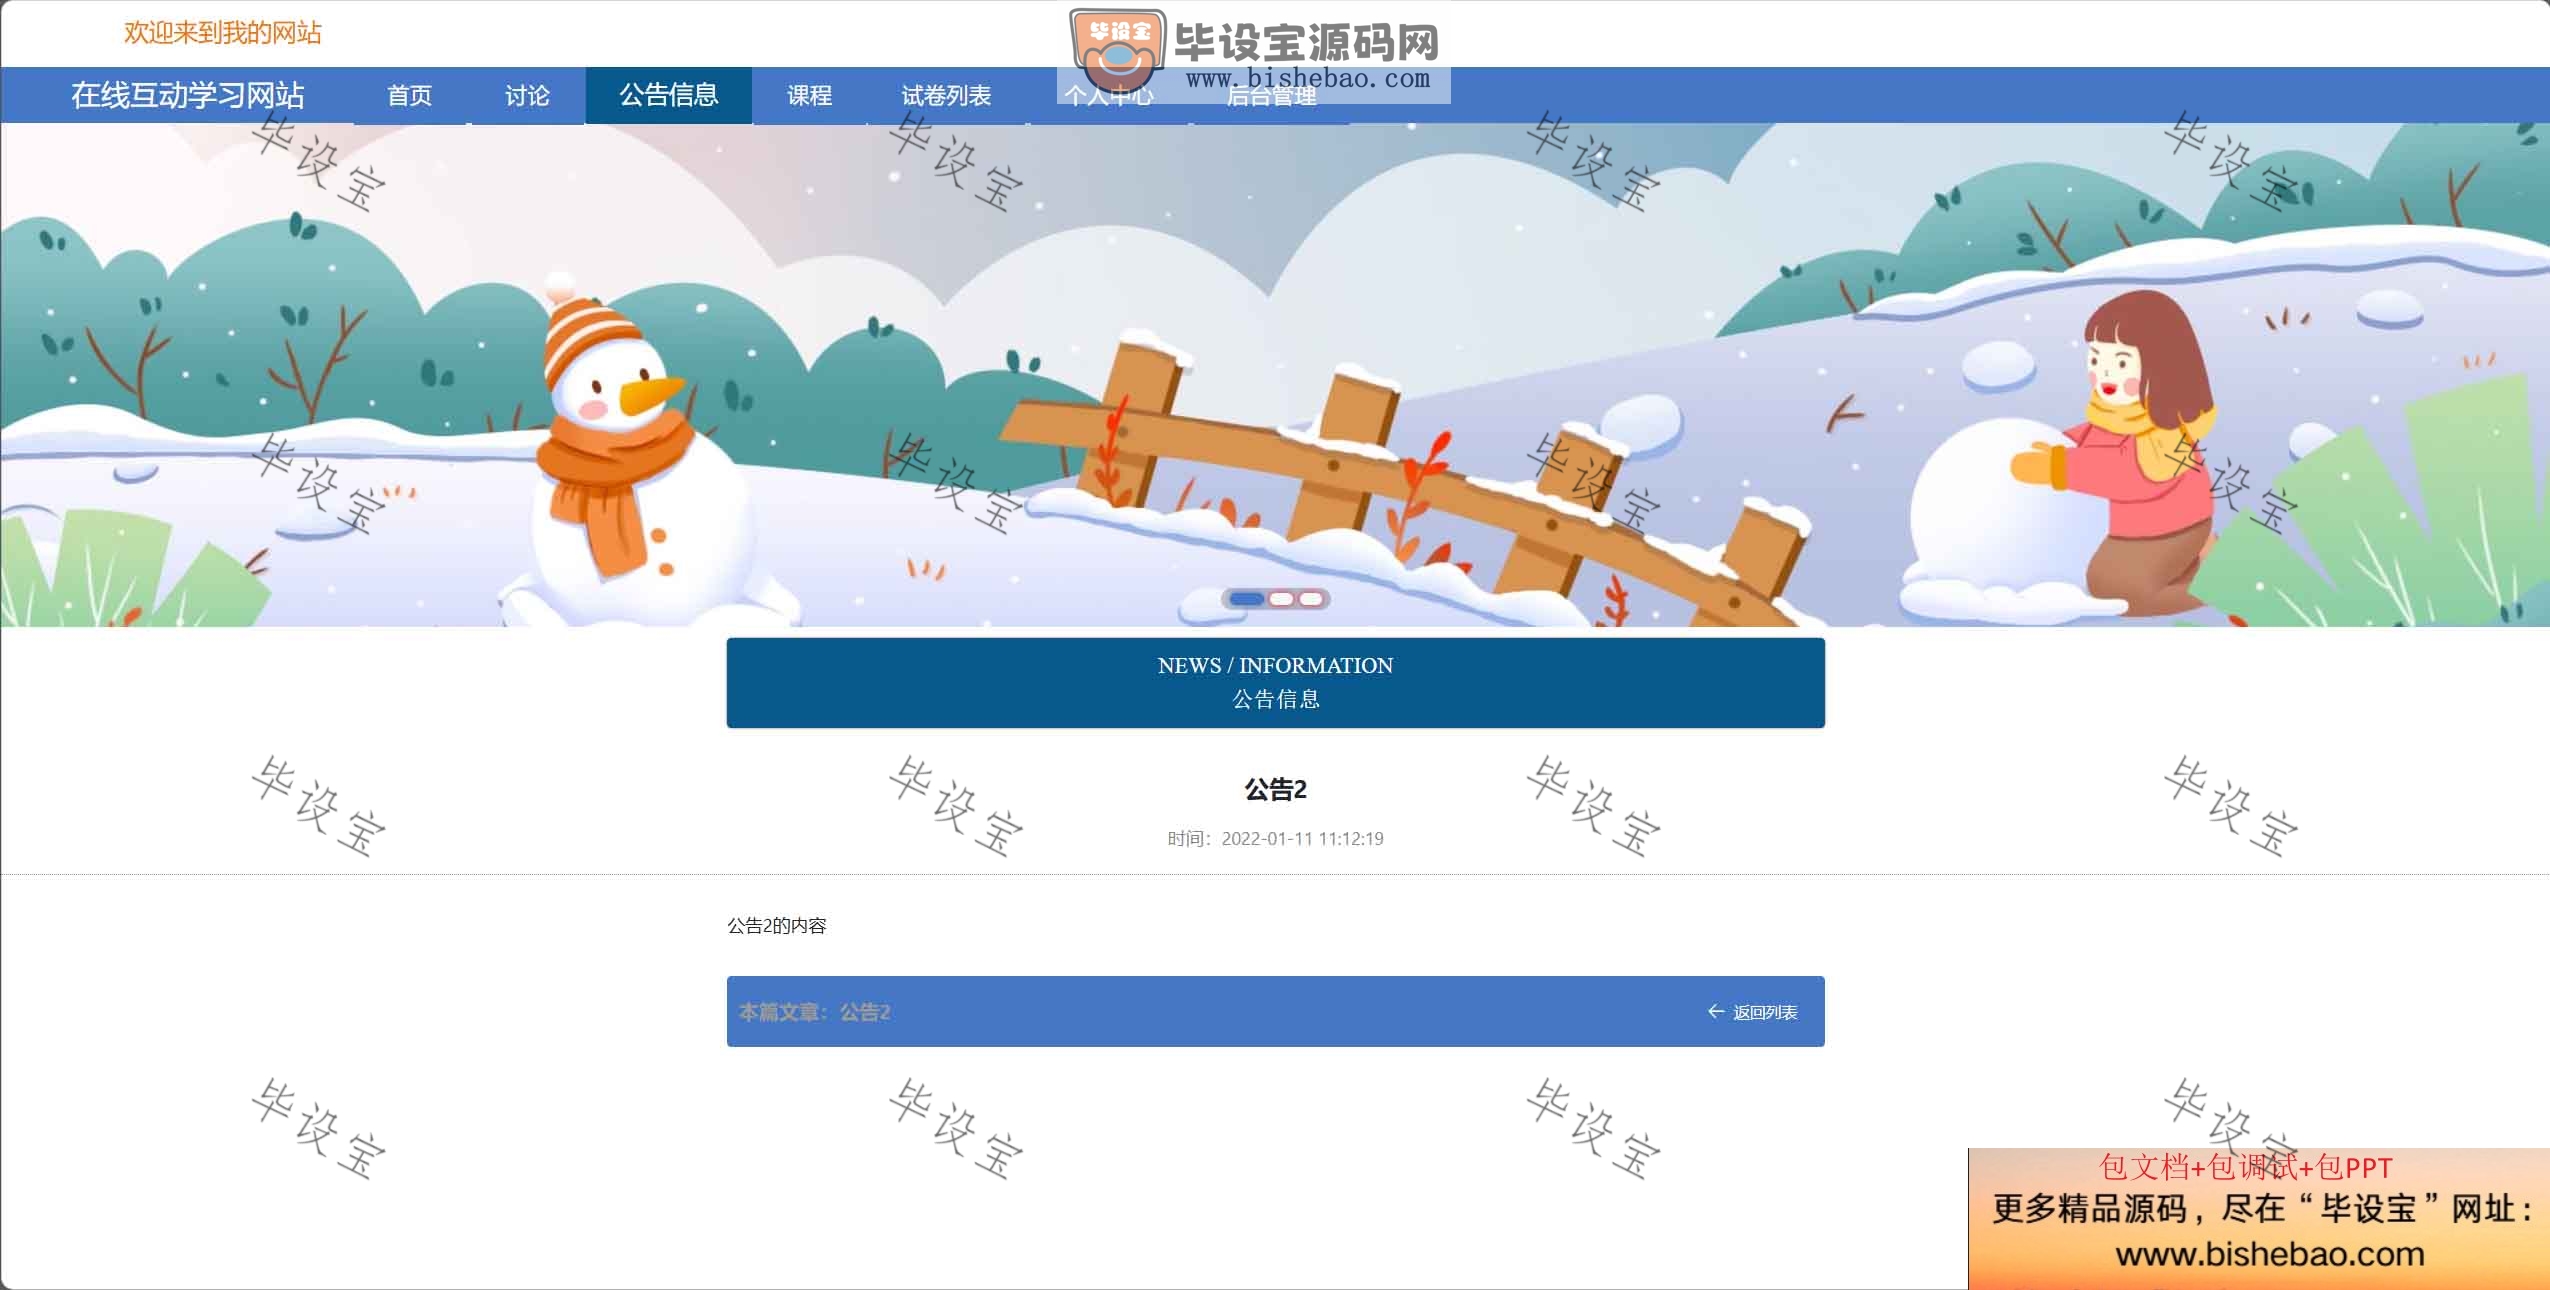Click the 公告2 article title
The image size is (2550, 1290).
tap(1275, 790)
